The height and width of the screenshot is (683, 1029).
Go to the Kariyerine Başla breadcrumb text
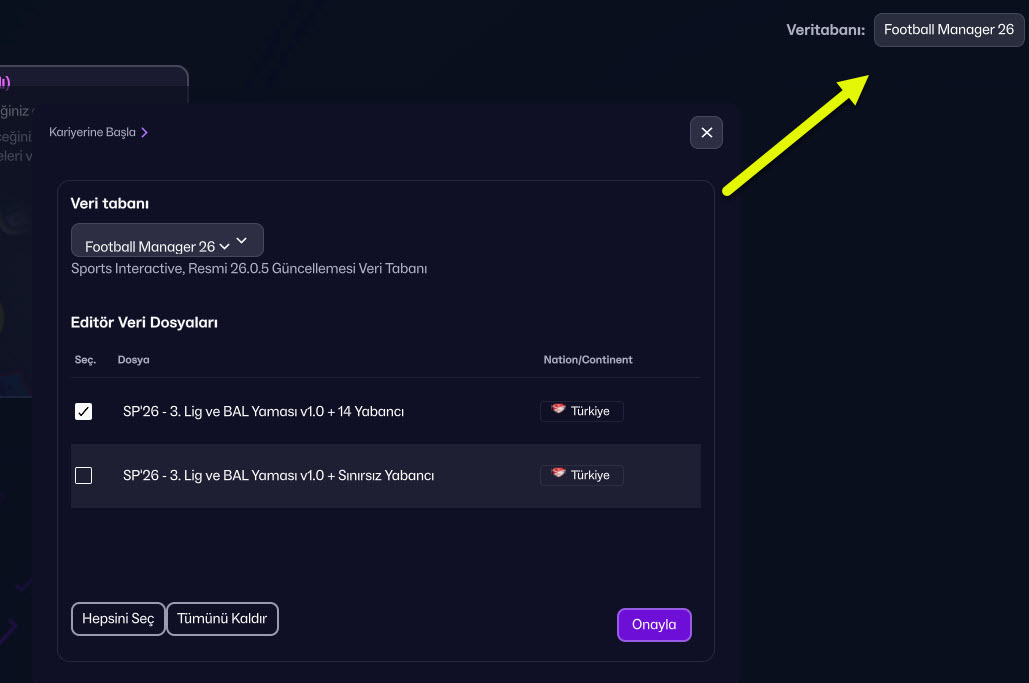(92, 132)
